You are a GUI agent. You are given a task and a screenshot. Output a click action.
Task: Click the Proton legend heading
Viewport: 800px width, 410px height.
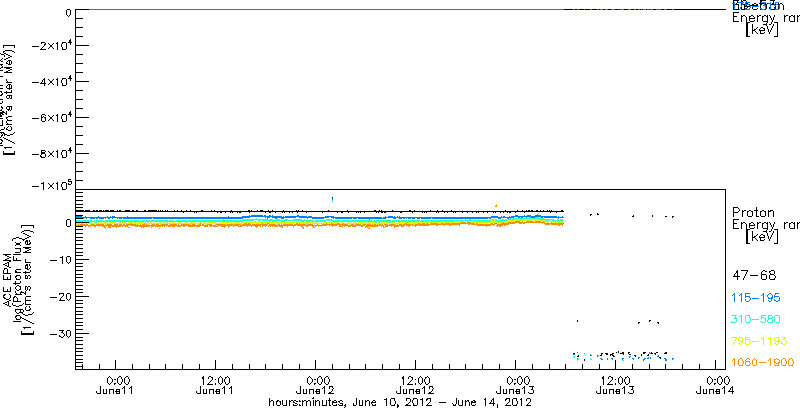coord(753,212)
